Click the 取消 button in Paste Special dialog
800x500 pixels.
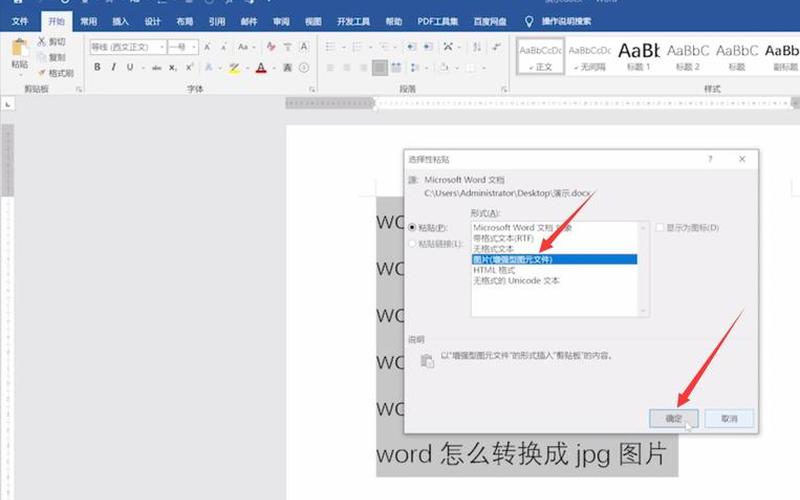coord(729,418)
